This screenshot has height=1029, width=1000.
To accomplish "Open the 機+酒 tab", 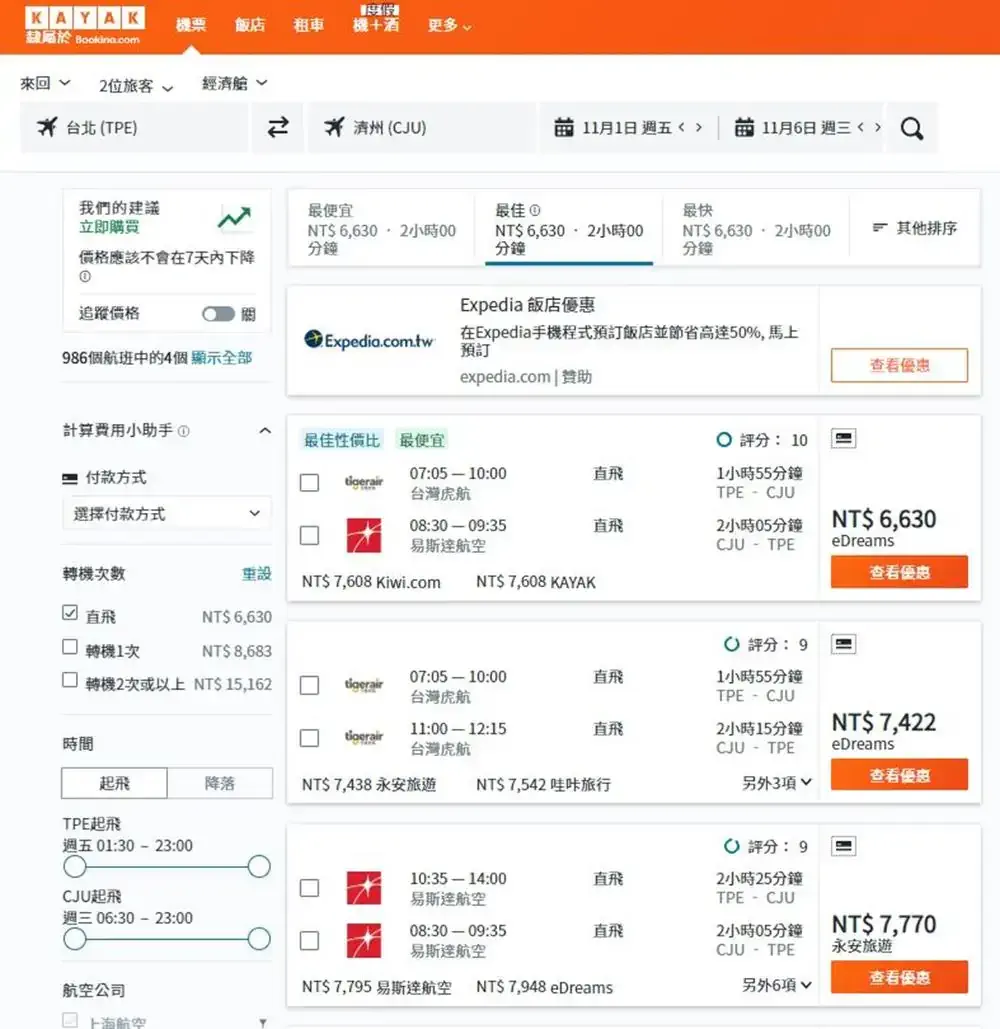I will tap(376, 20).
